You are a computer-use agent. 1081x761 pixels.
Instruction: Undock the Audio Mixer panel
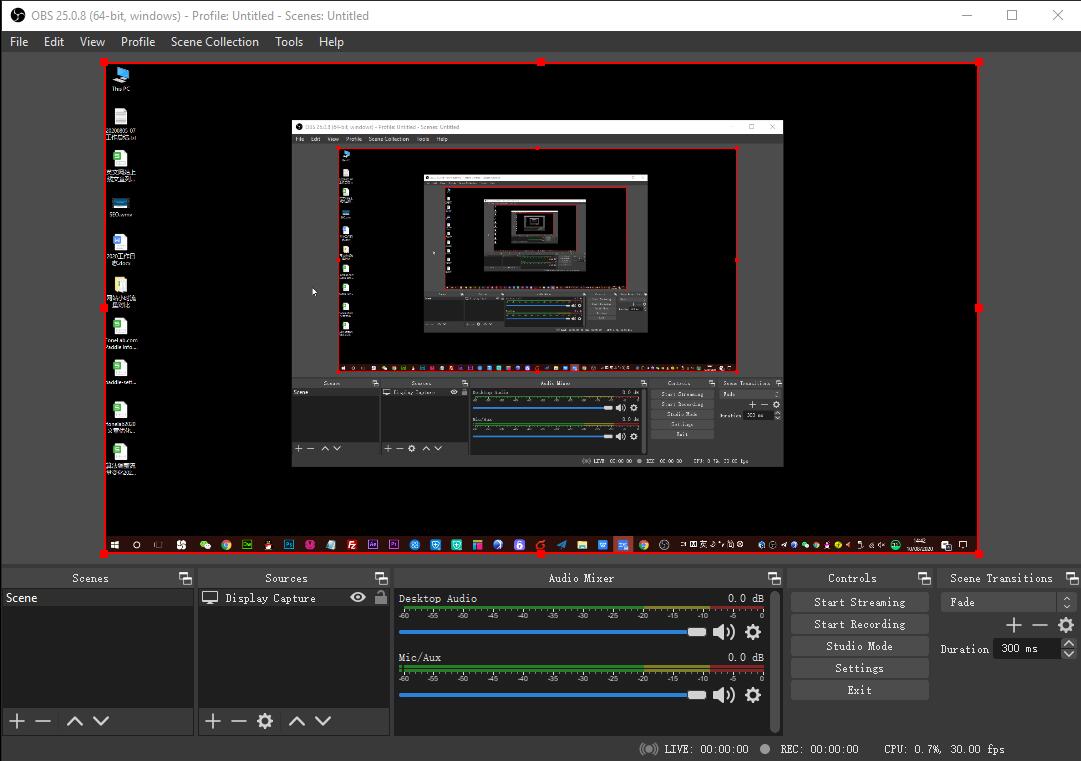774,578
